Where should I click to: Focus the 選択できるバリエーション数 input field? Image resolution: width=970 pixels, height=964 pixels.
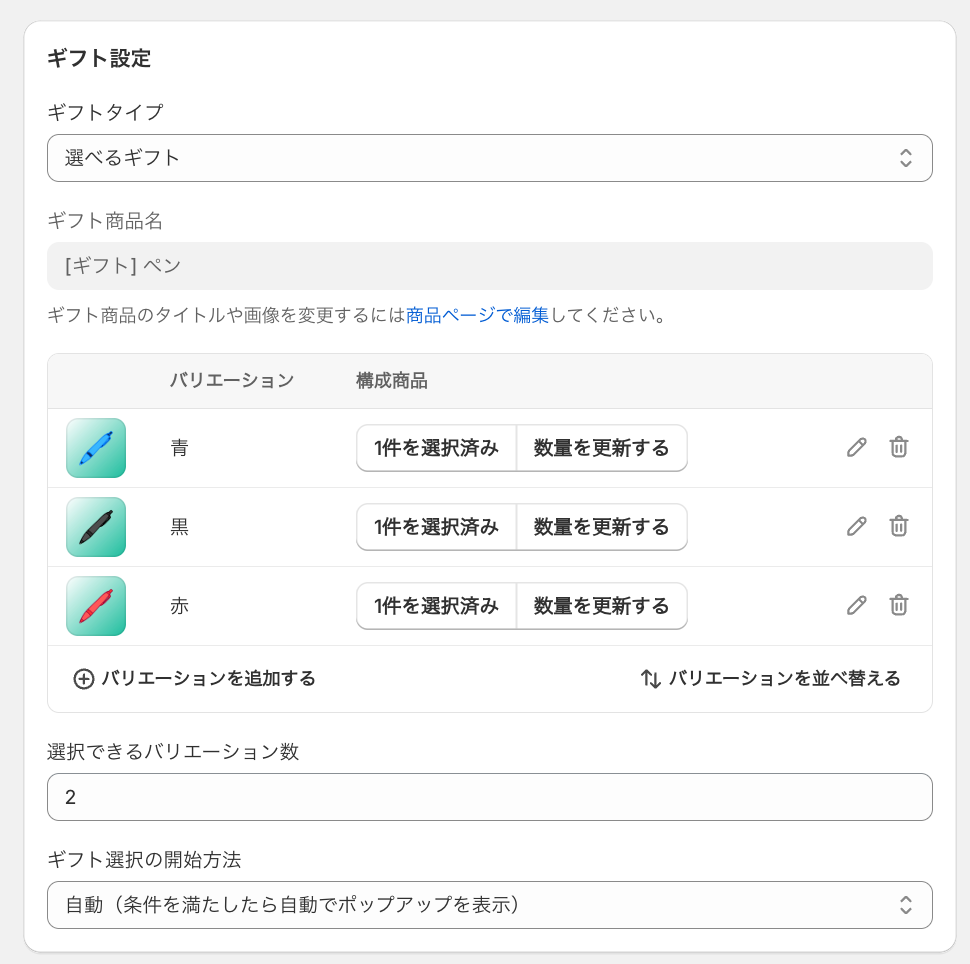(490, 797)
